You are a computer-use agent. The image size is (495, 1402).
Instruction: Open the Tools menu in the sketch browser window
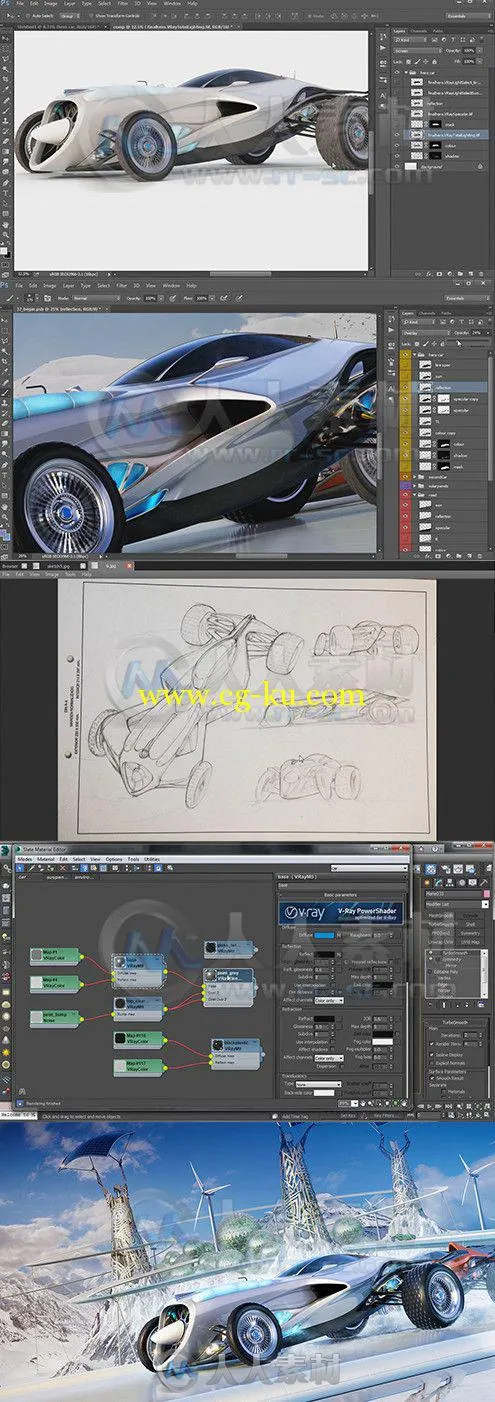click(x=70, y=574)
